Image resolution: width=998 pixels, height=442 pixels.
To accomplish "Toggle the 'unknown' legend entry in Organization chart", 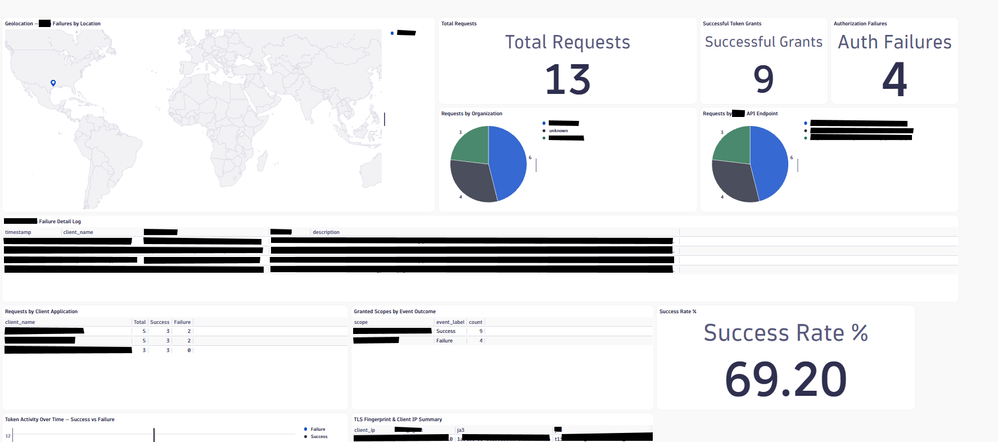I will (558, 130).
